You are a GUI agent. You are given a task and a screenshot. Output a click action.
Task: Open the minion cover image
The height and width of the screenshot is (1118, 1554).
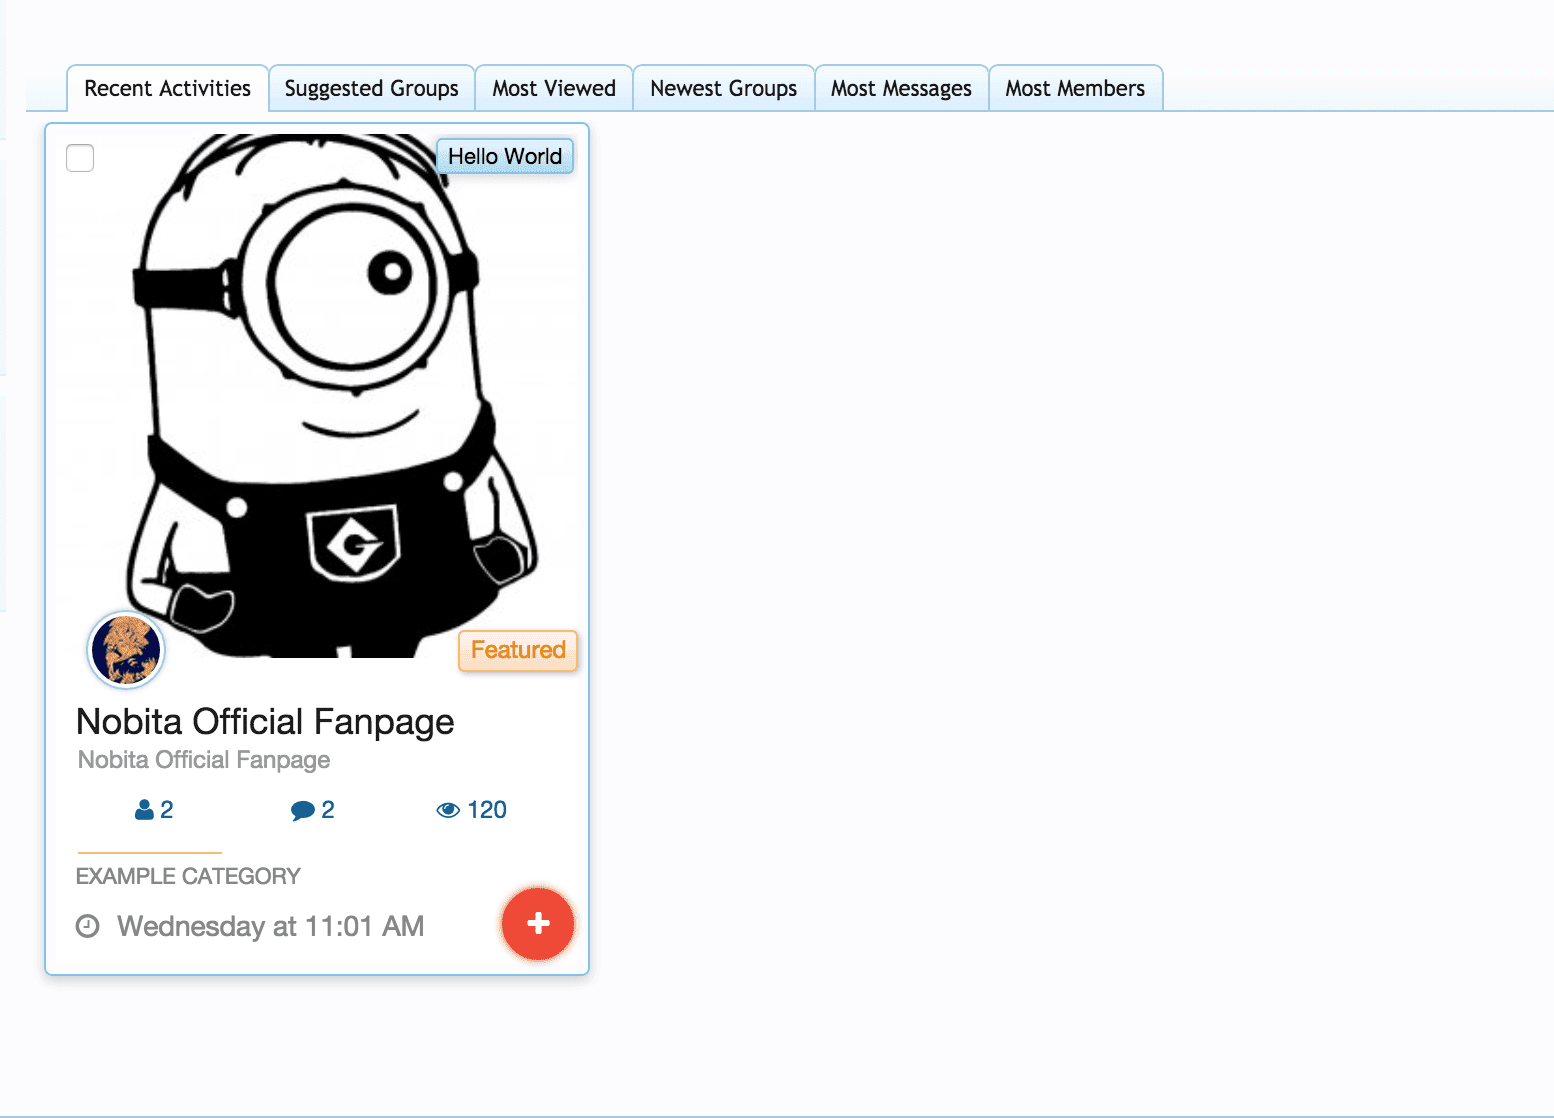coord(317,395)
